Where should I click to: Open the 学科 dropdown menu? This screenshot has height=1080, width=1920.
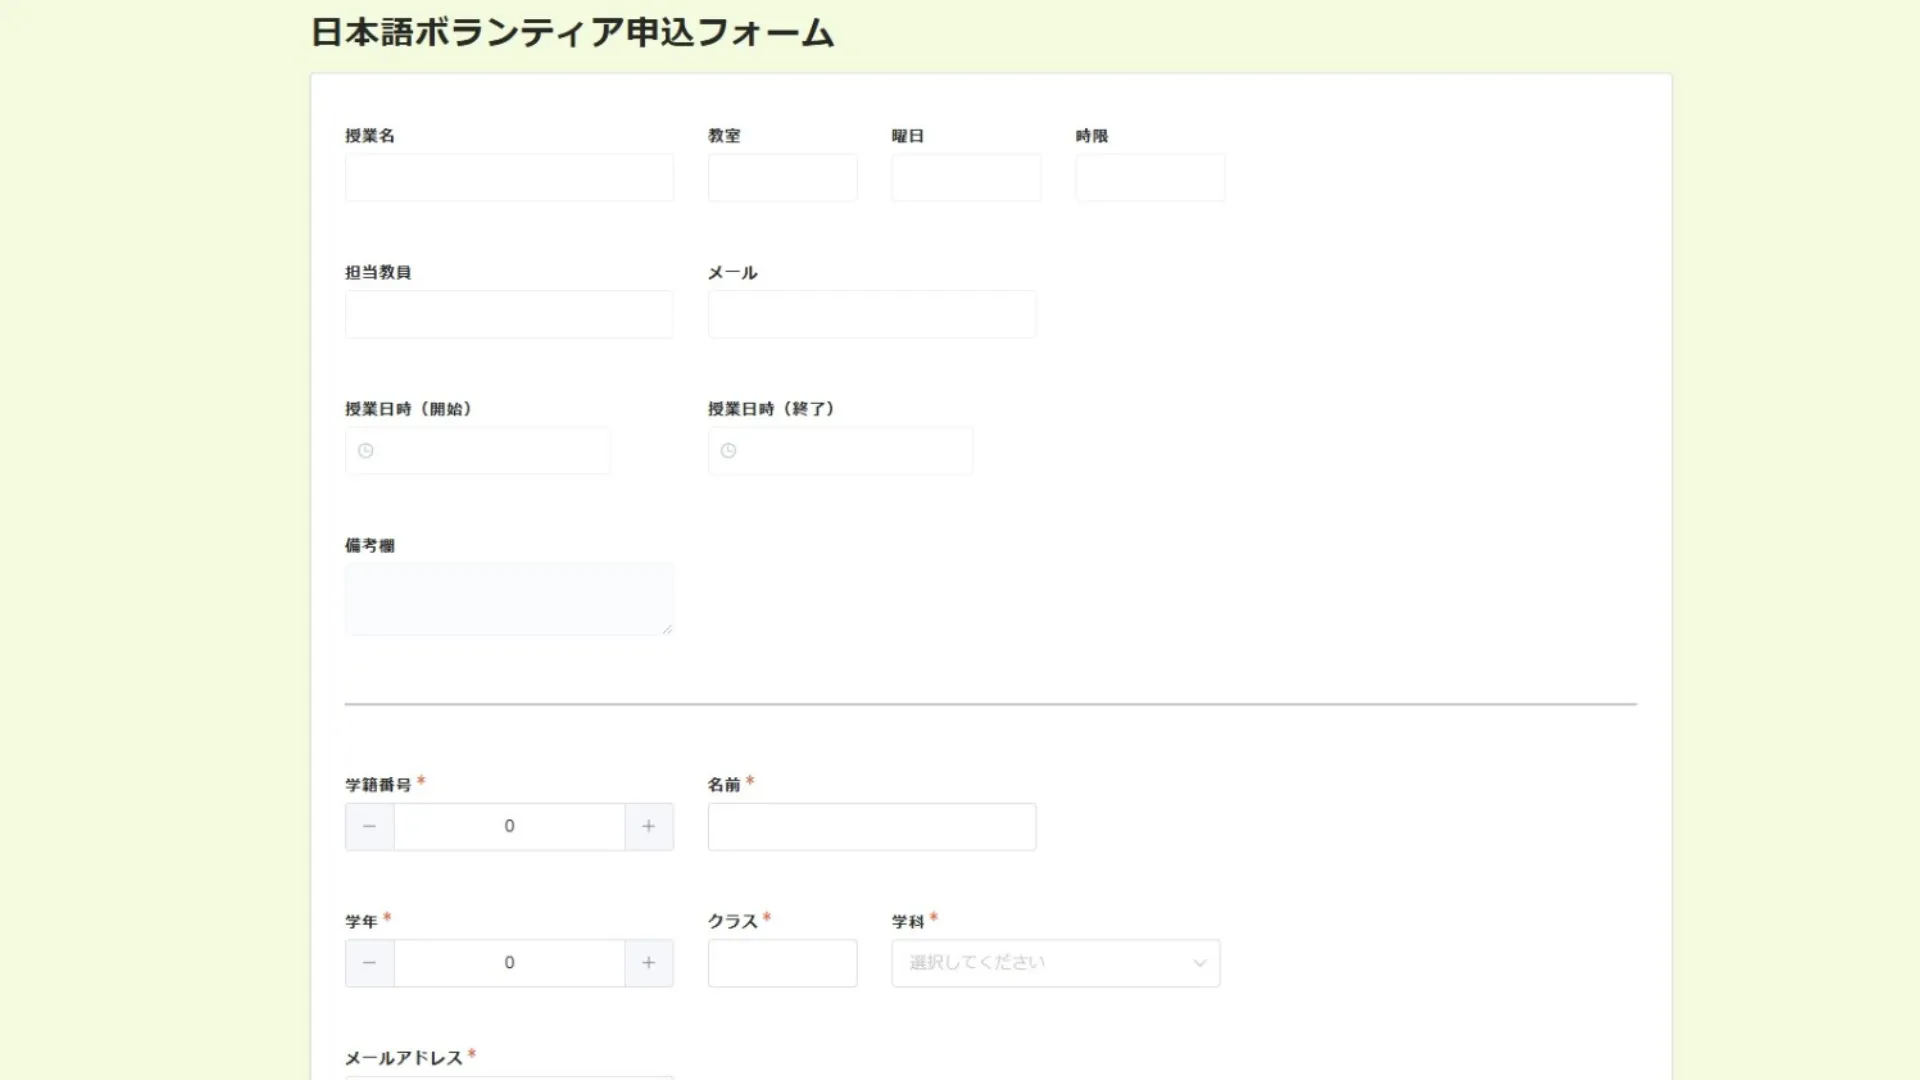(1040, 962)
